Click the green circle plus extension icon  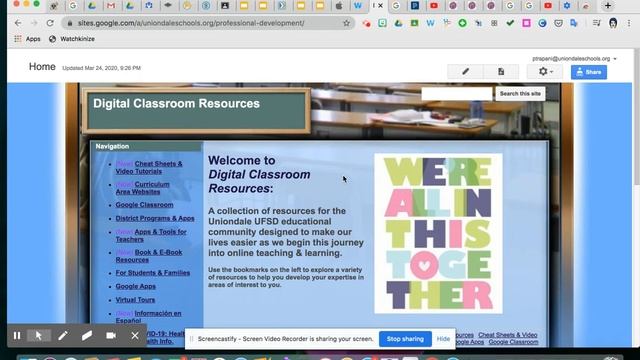coord(462,23)
